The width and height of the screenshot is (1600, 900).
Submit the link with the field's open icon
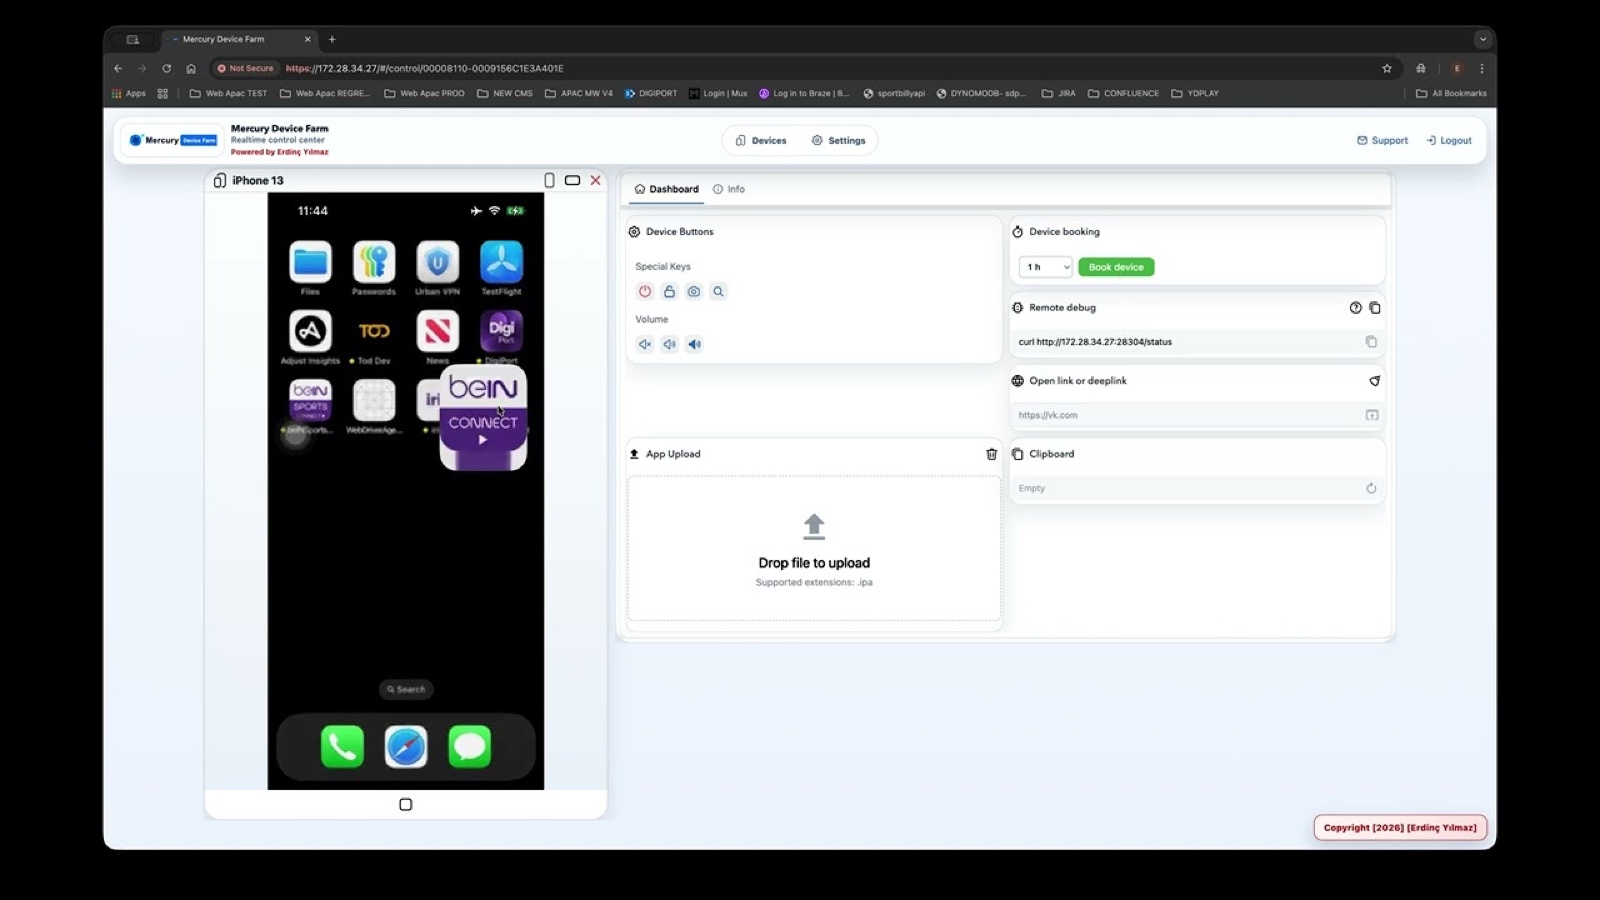pos(1372,415)
